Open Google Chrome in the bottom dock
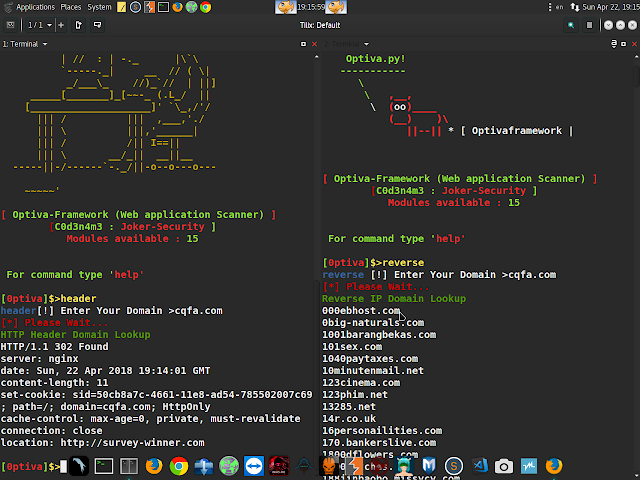The width and height of the screenshot is (640, 480). (179, 466)
